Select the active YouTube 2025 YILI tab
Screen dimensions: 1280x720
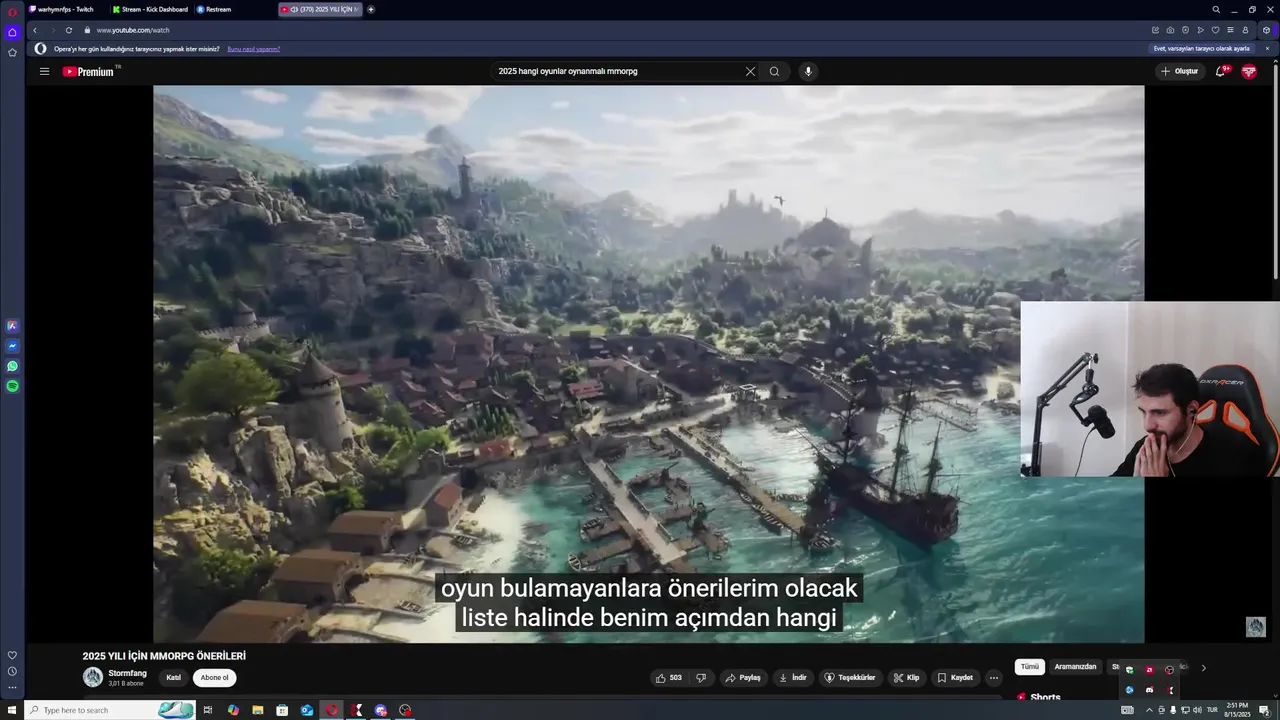[x=320, y=9]
